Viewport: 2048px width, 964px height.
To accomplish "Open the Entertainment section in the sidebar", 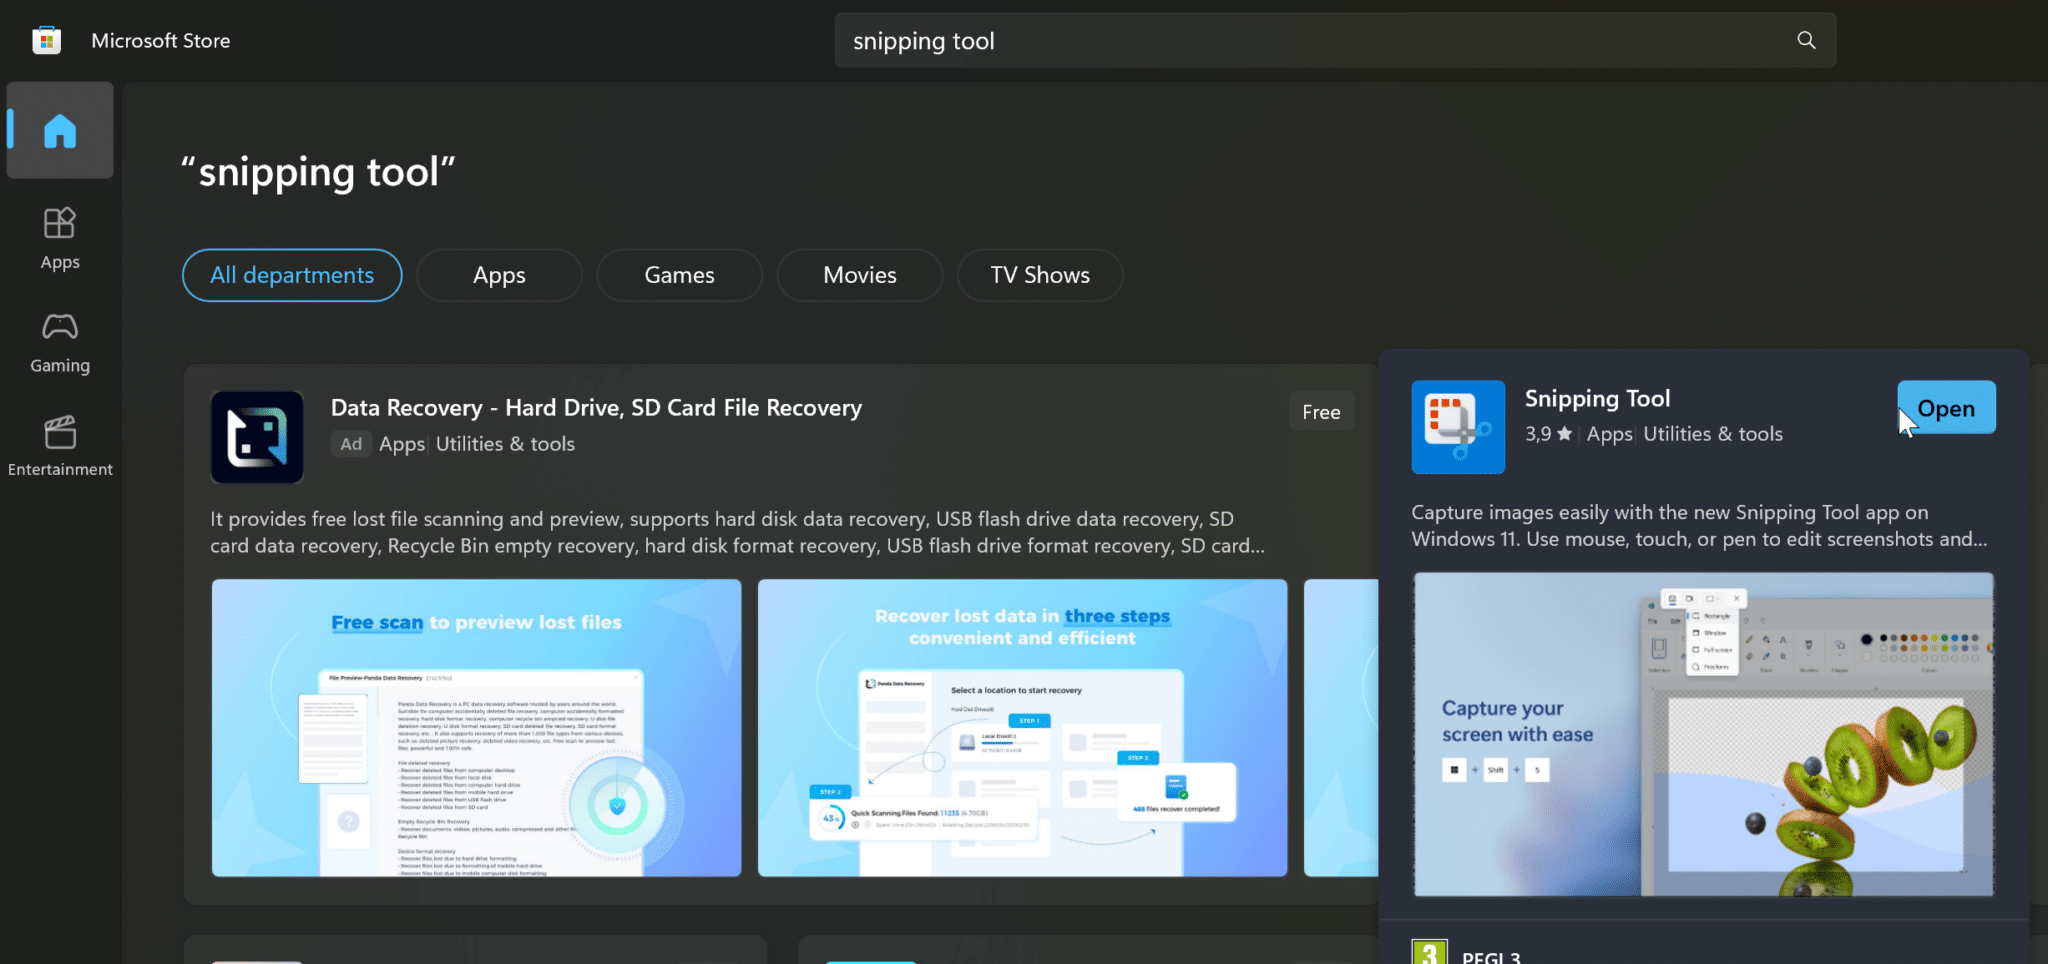I will (x=60, y=445).
